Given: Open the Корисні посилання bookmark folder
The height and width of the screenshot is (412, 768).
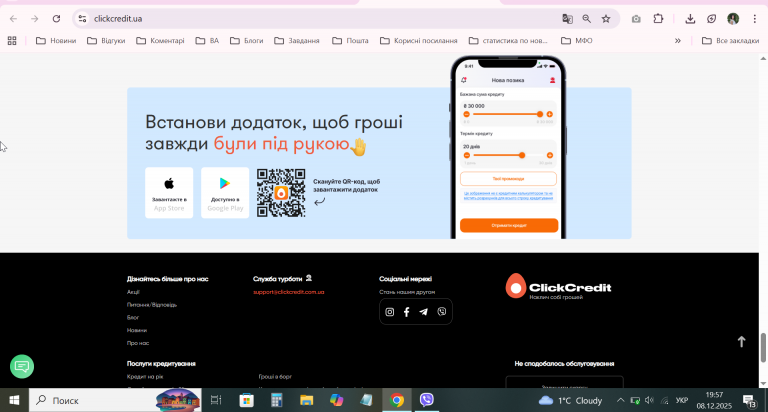Looking at the screenshot, I should (x=419, y=41).
